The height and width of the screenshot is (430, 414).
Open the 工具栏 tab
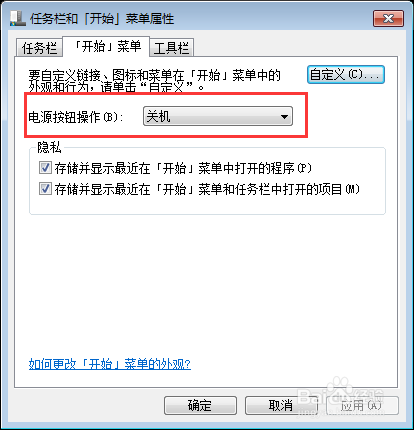(x=171, y=48)
